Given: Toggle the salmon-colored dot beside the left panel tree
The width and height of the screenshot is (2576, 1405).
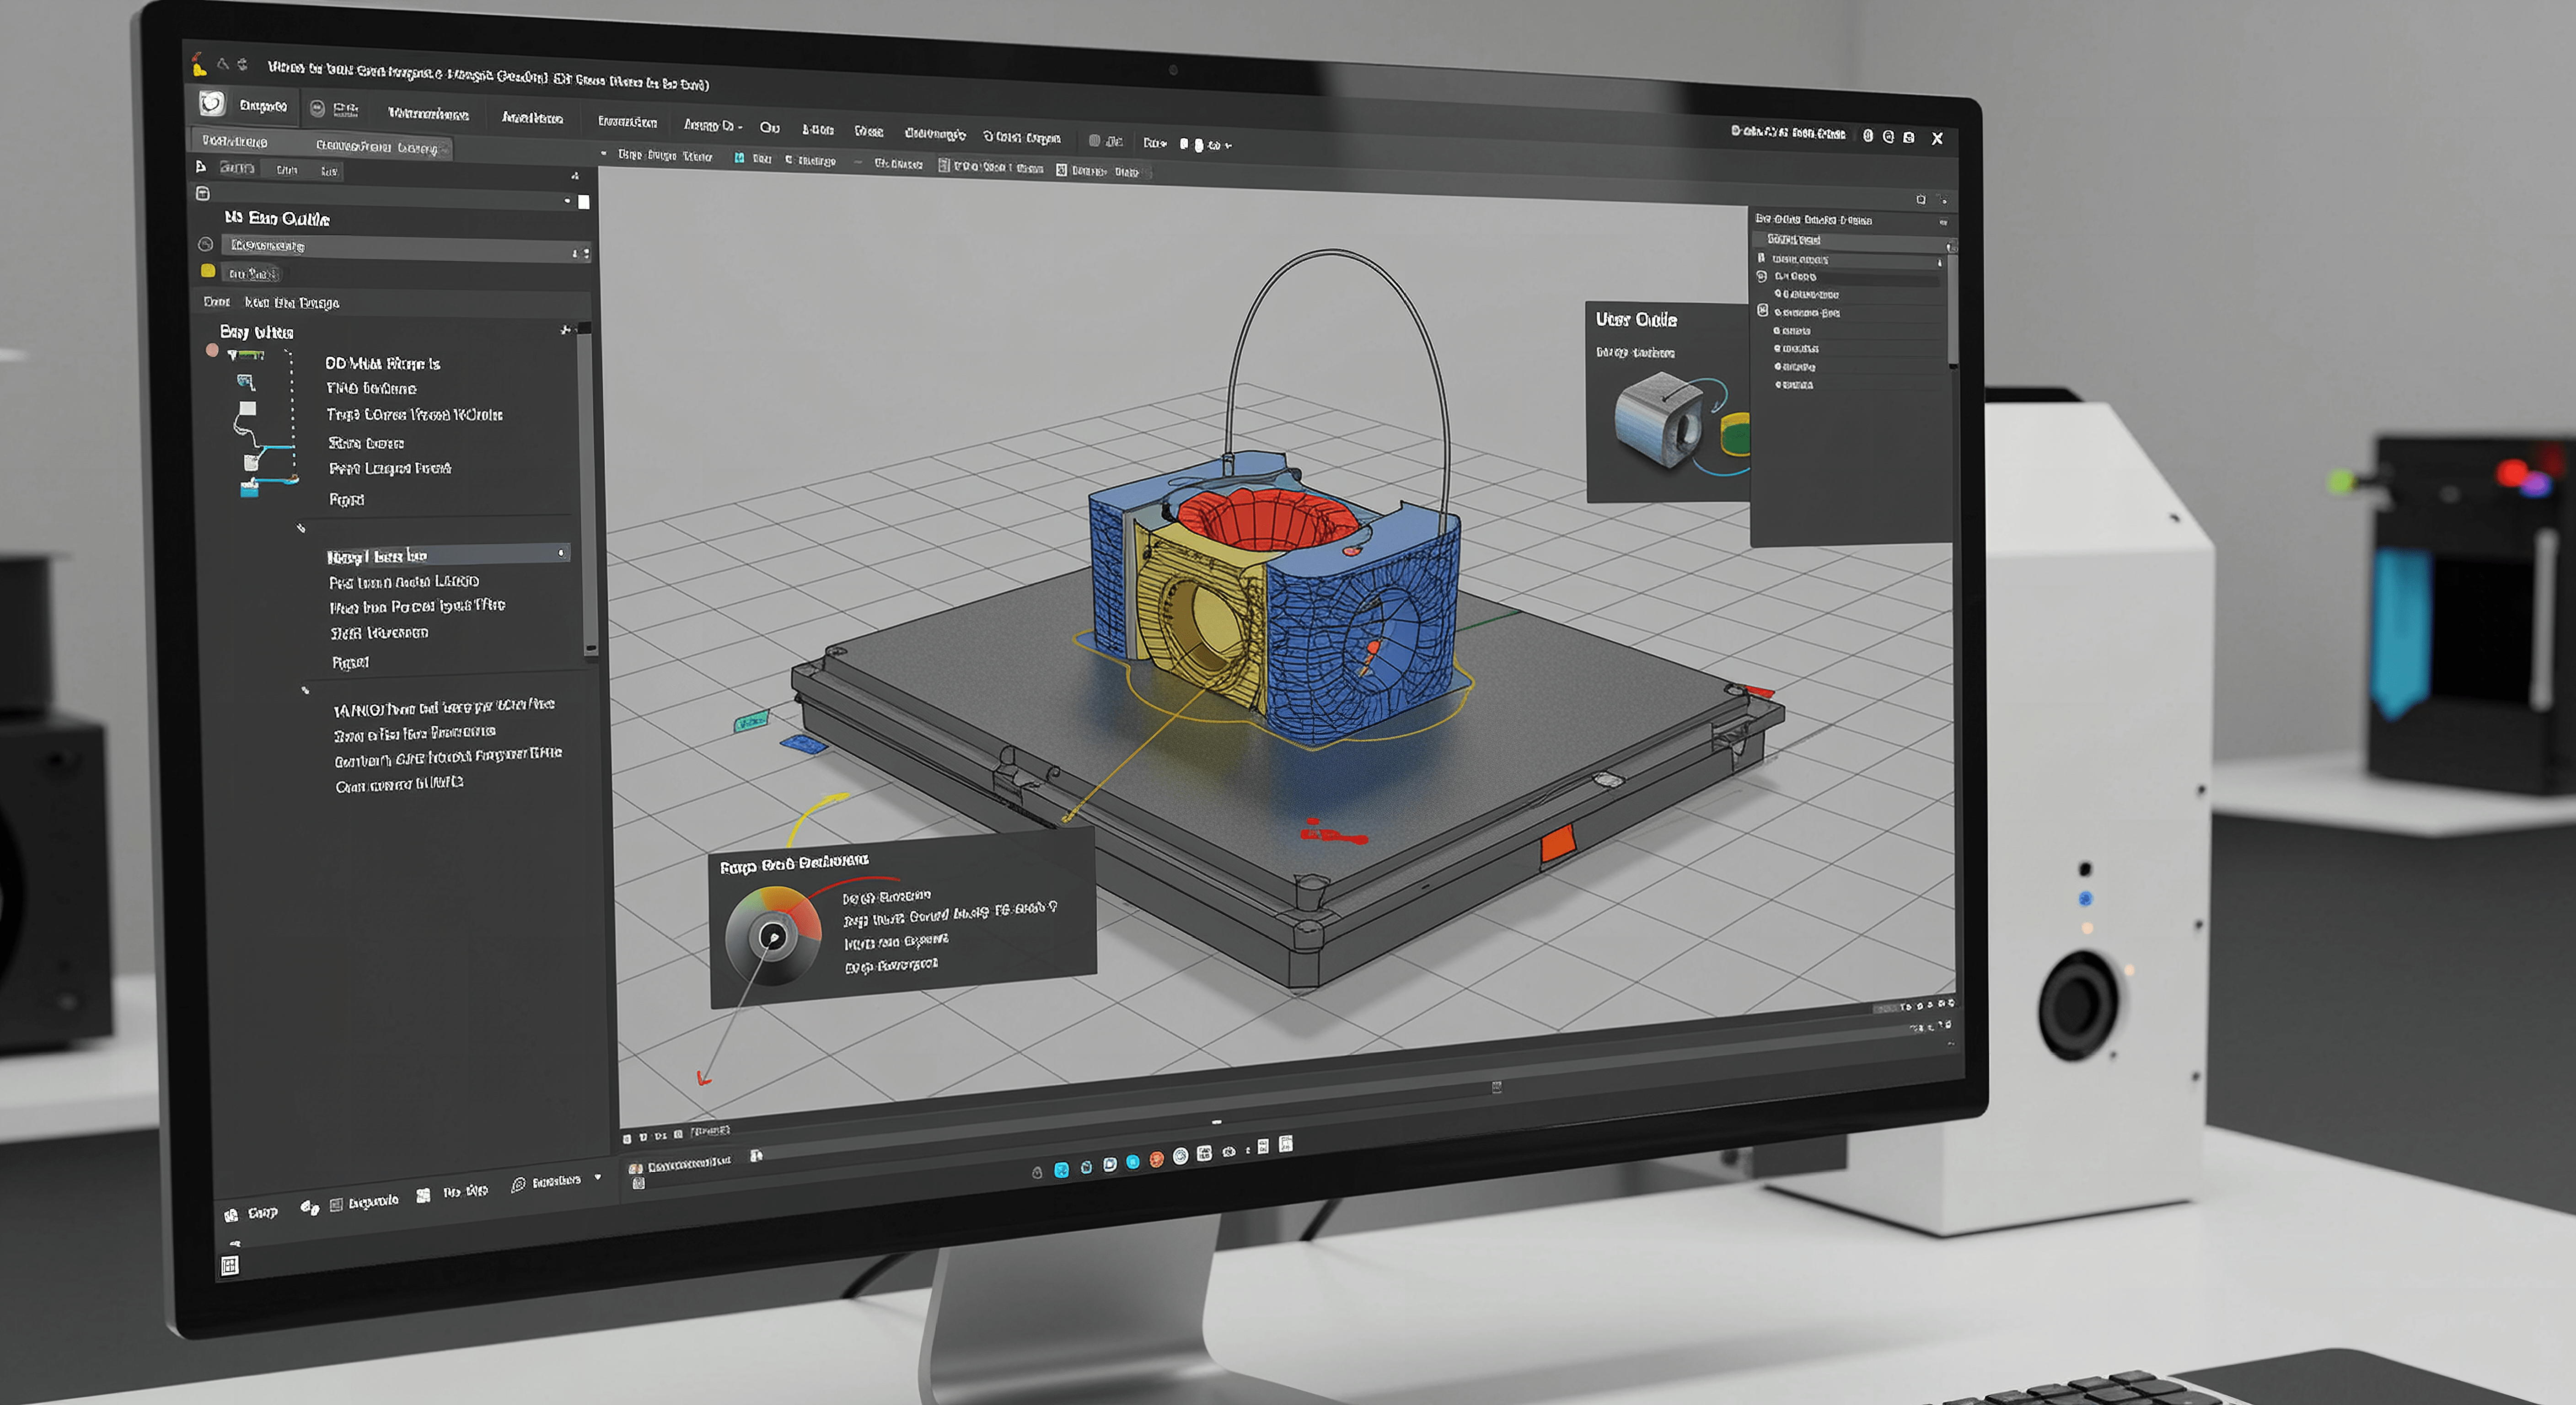Looking at the screenshot, I should (212, 350).
